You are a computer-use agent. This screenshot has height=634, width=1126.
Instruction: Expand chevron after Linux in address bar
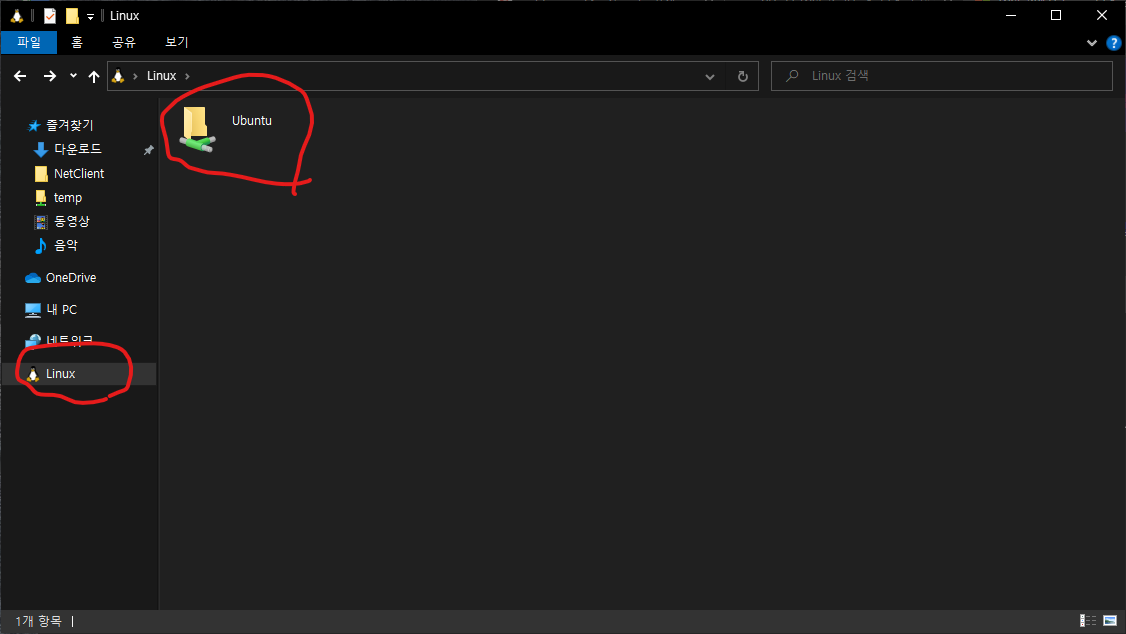(x=187, y=76)
